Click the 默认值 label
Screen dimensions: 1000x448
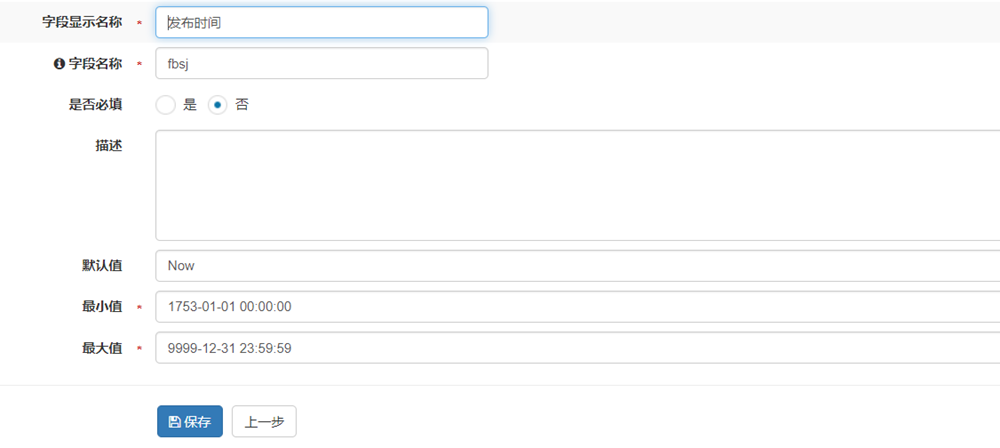[x=102, y=266]
